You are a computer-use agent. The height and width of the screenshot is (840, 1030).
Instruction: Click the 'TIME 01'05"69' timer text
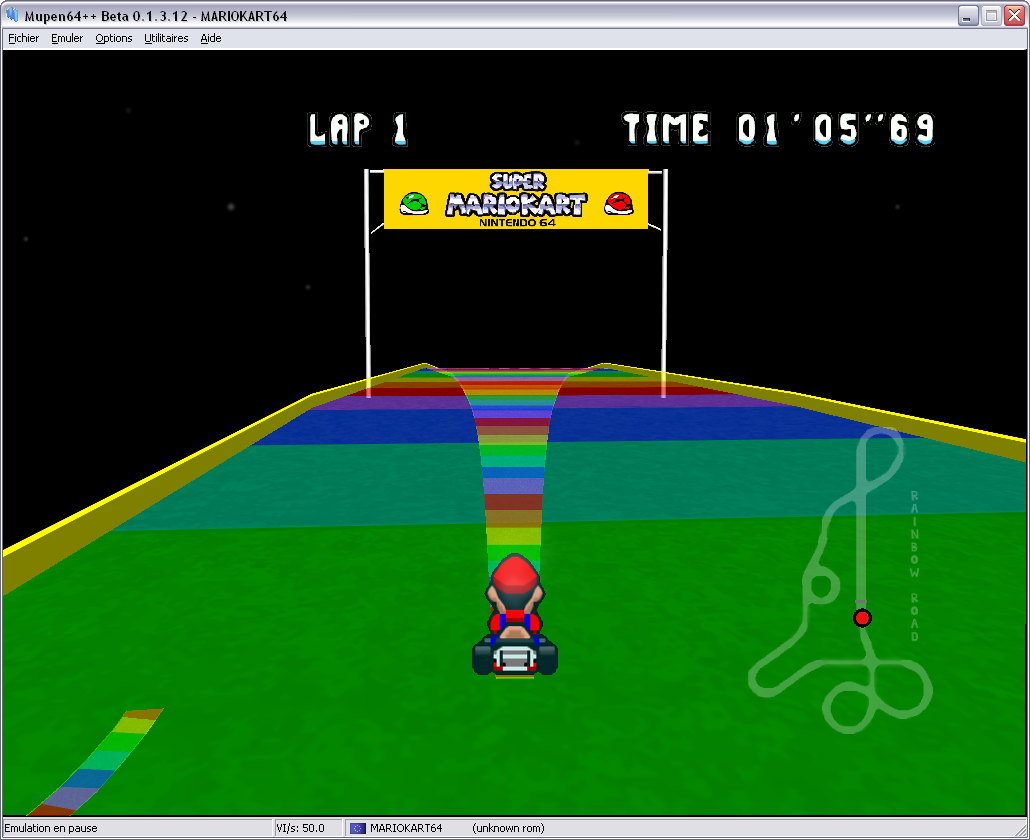(x=778, y=129)
